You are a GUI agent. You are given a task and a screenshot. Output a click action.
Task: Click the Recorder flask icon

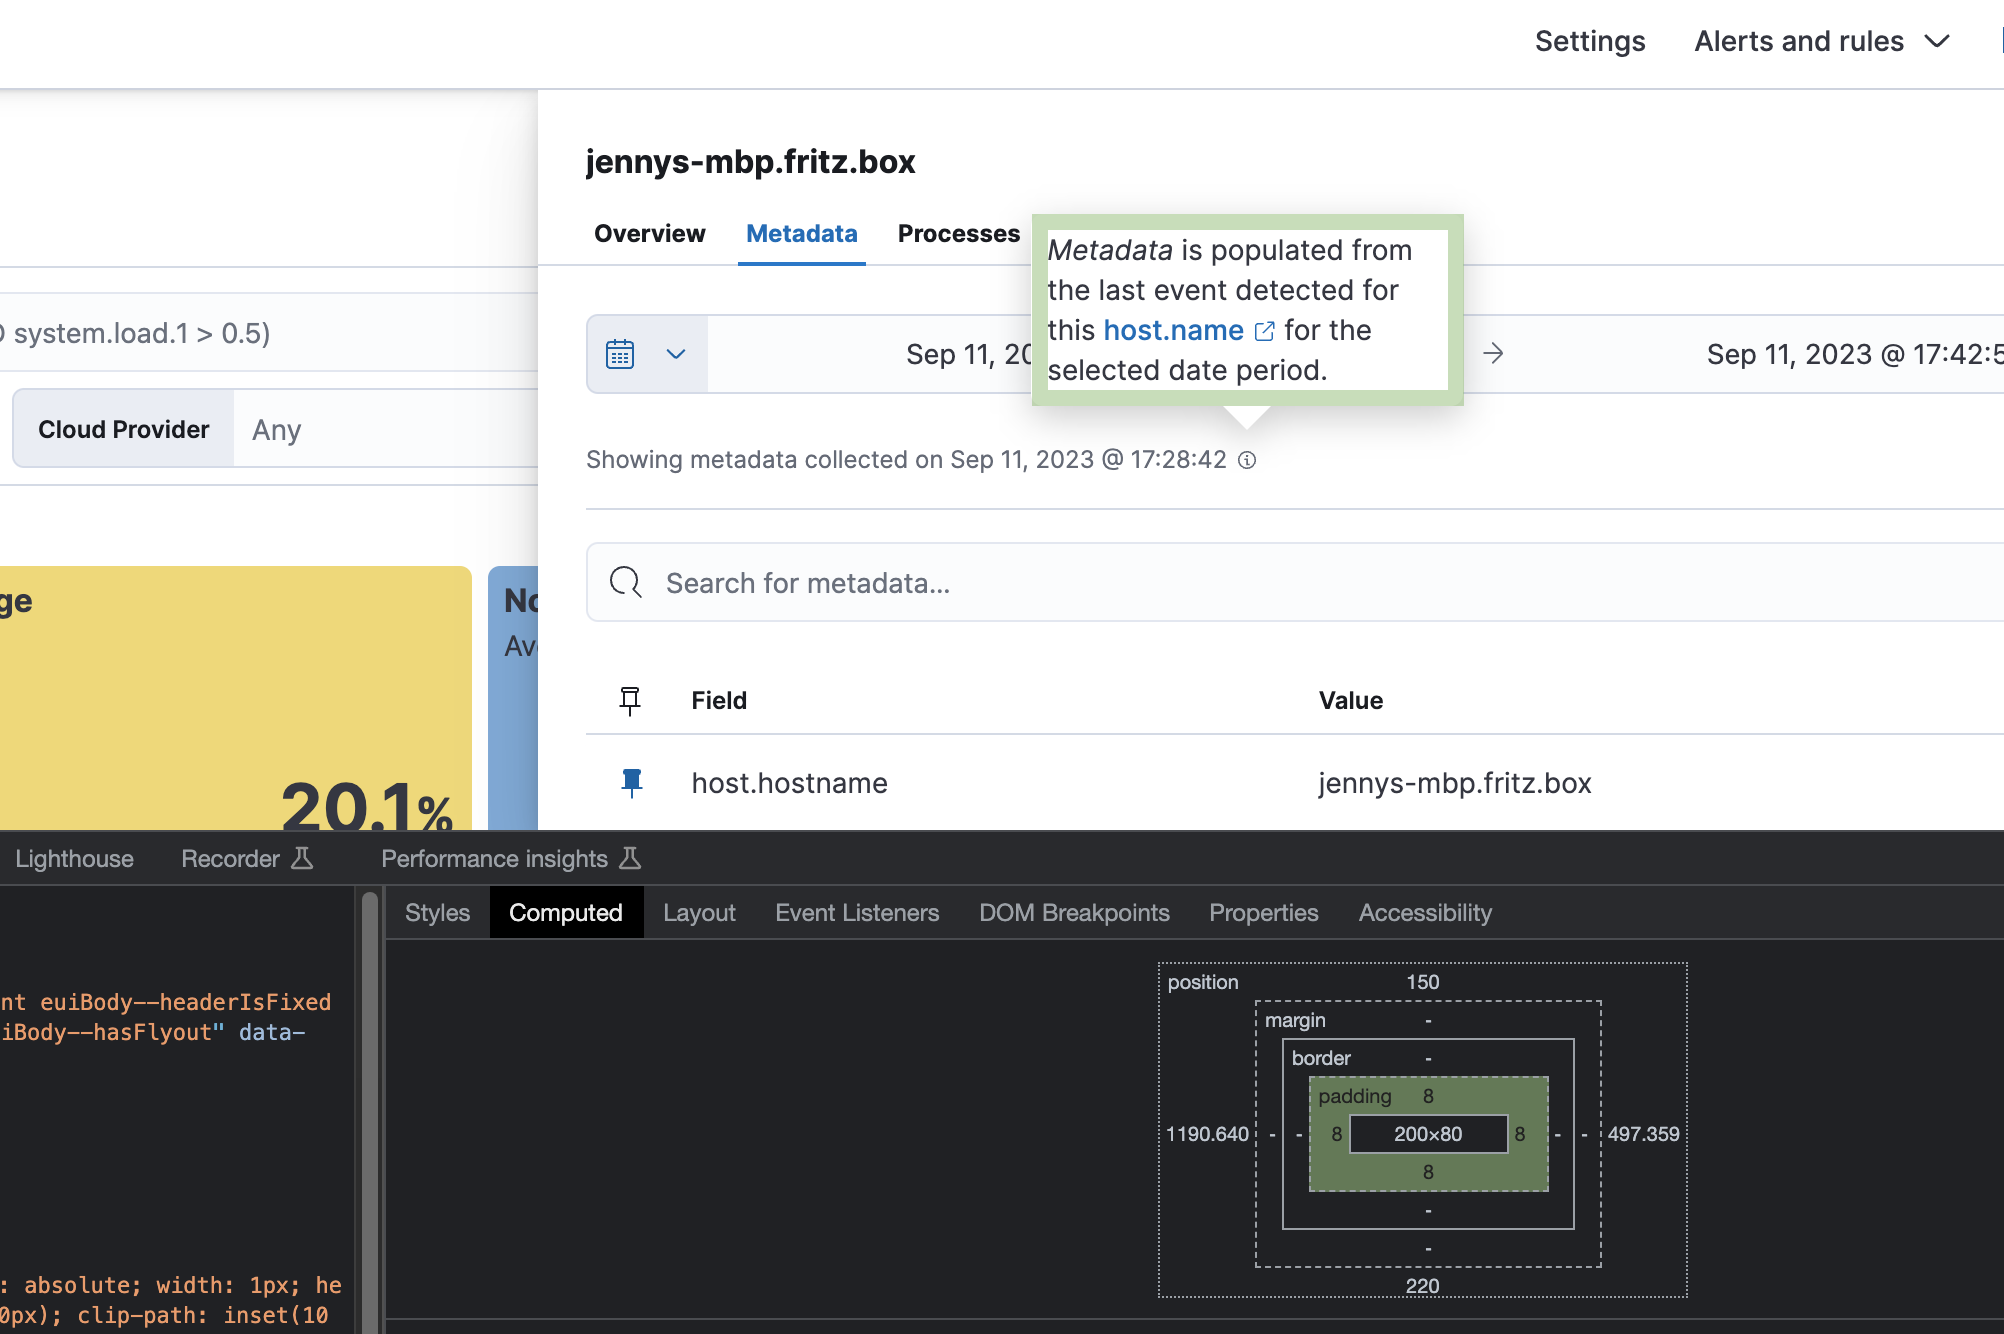click(302, 858)
